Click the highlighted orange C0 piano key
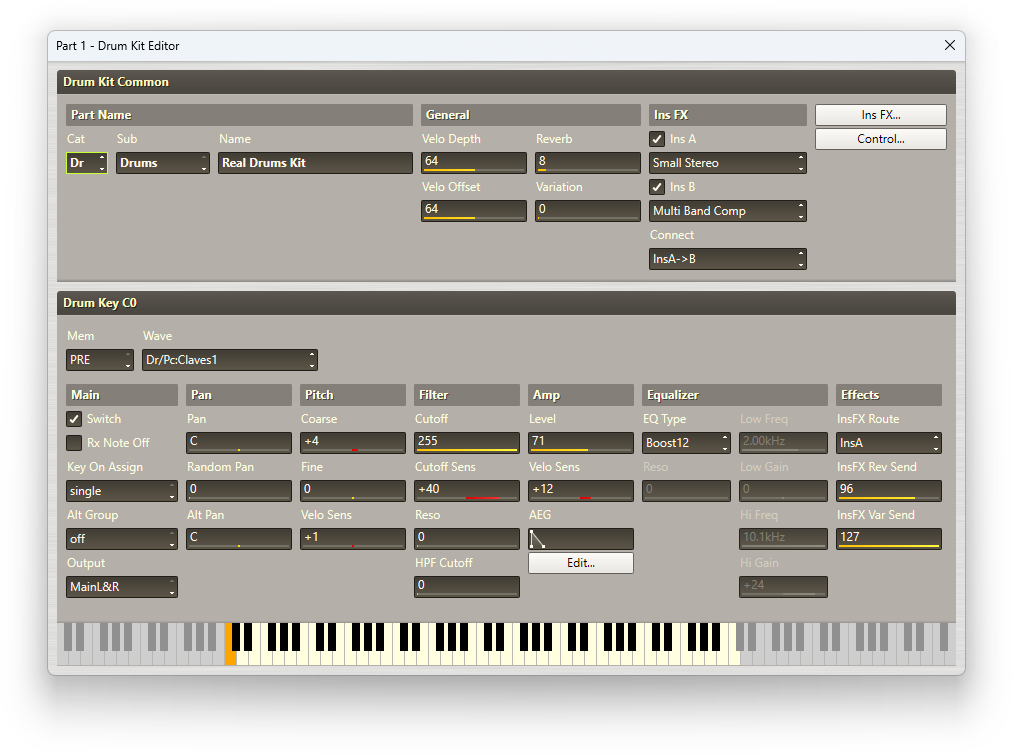The height and width of the screenshot is (755, 1013). pos(230,644)
